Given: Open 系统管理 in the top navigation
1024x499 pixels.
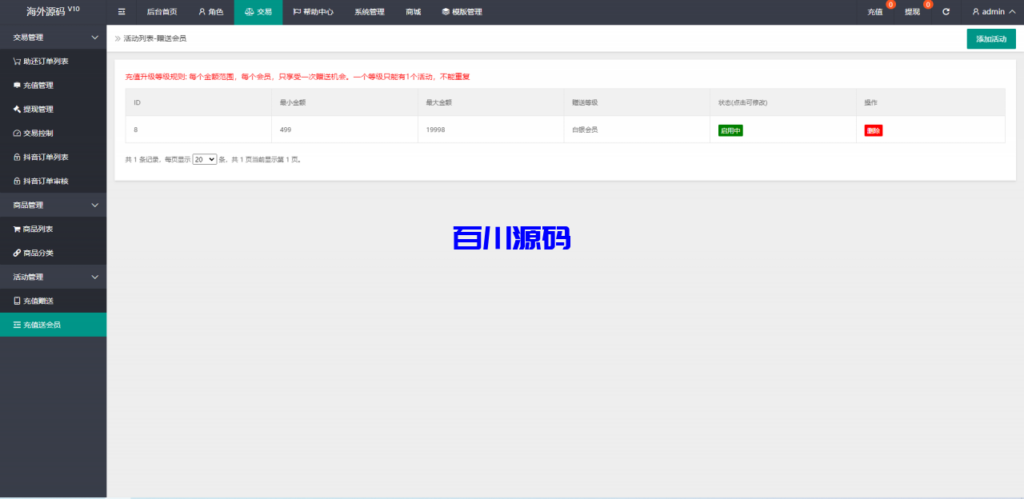Looking at the screenshot, I should click(370, 12).
